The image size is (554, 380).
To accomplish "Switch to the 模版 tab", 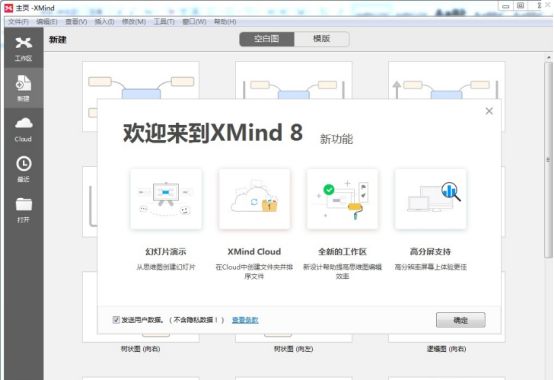I will point(322,39).
